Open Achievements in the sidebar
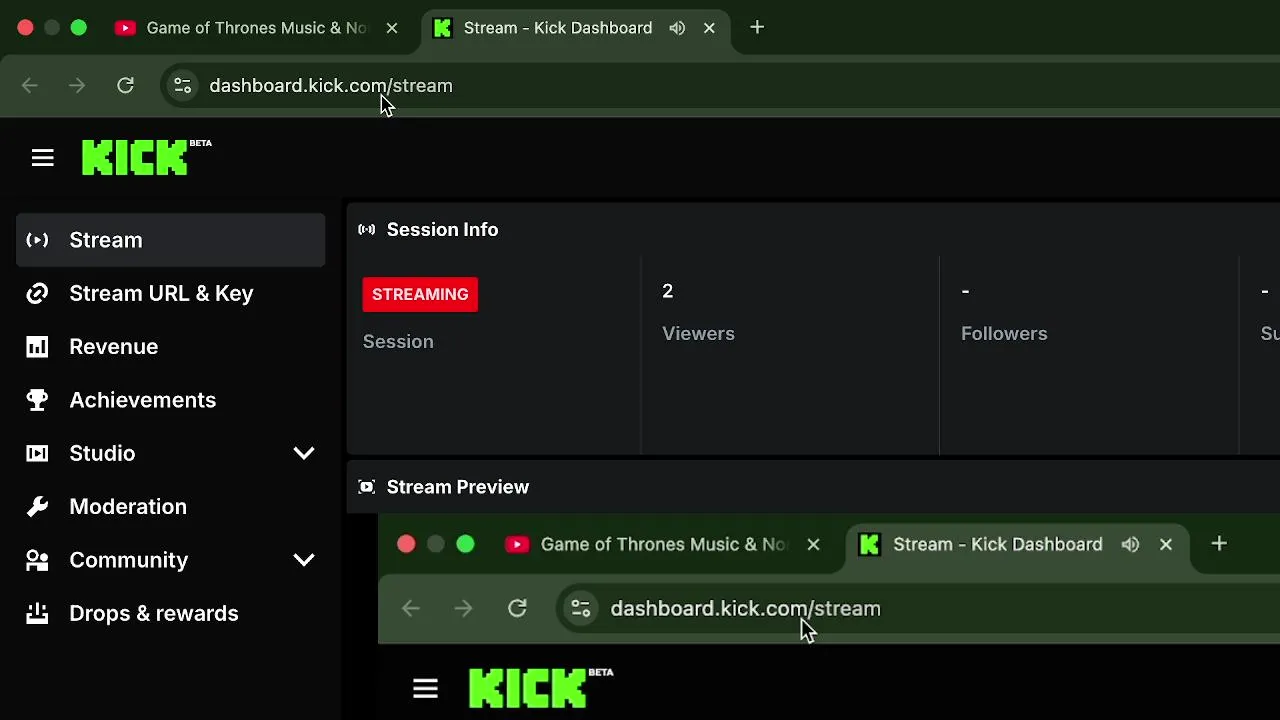Screen dimensions: 1280x720 [x=170, y=400]
